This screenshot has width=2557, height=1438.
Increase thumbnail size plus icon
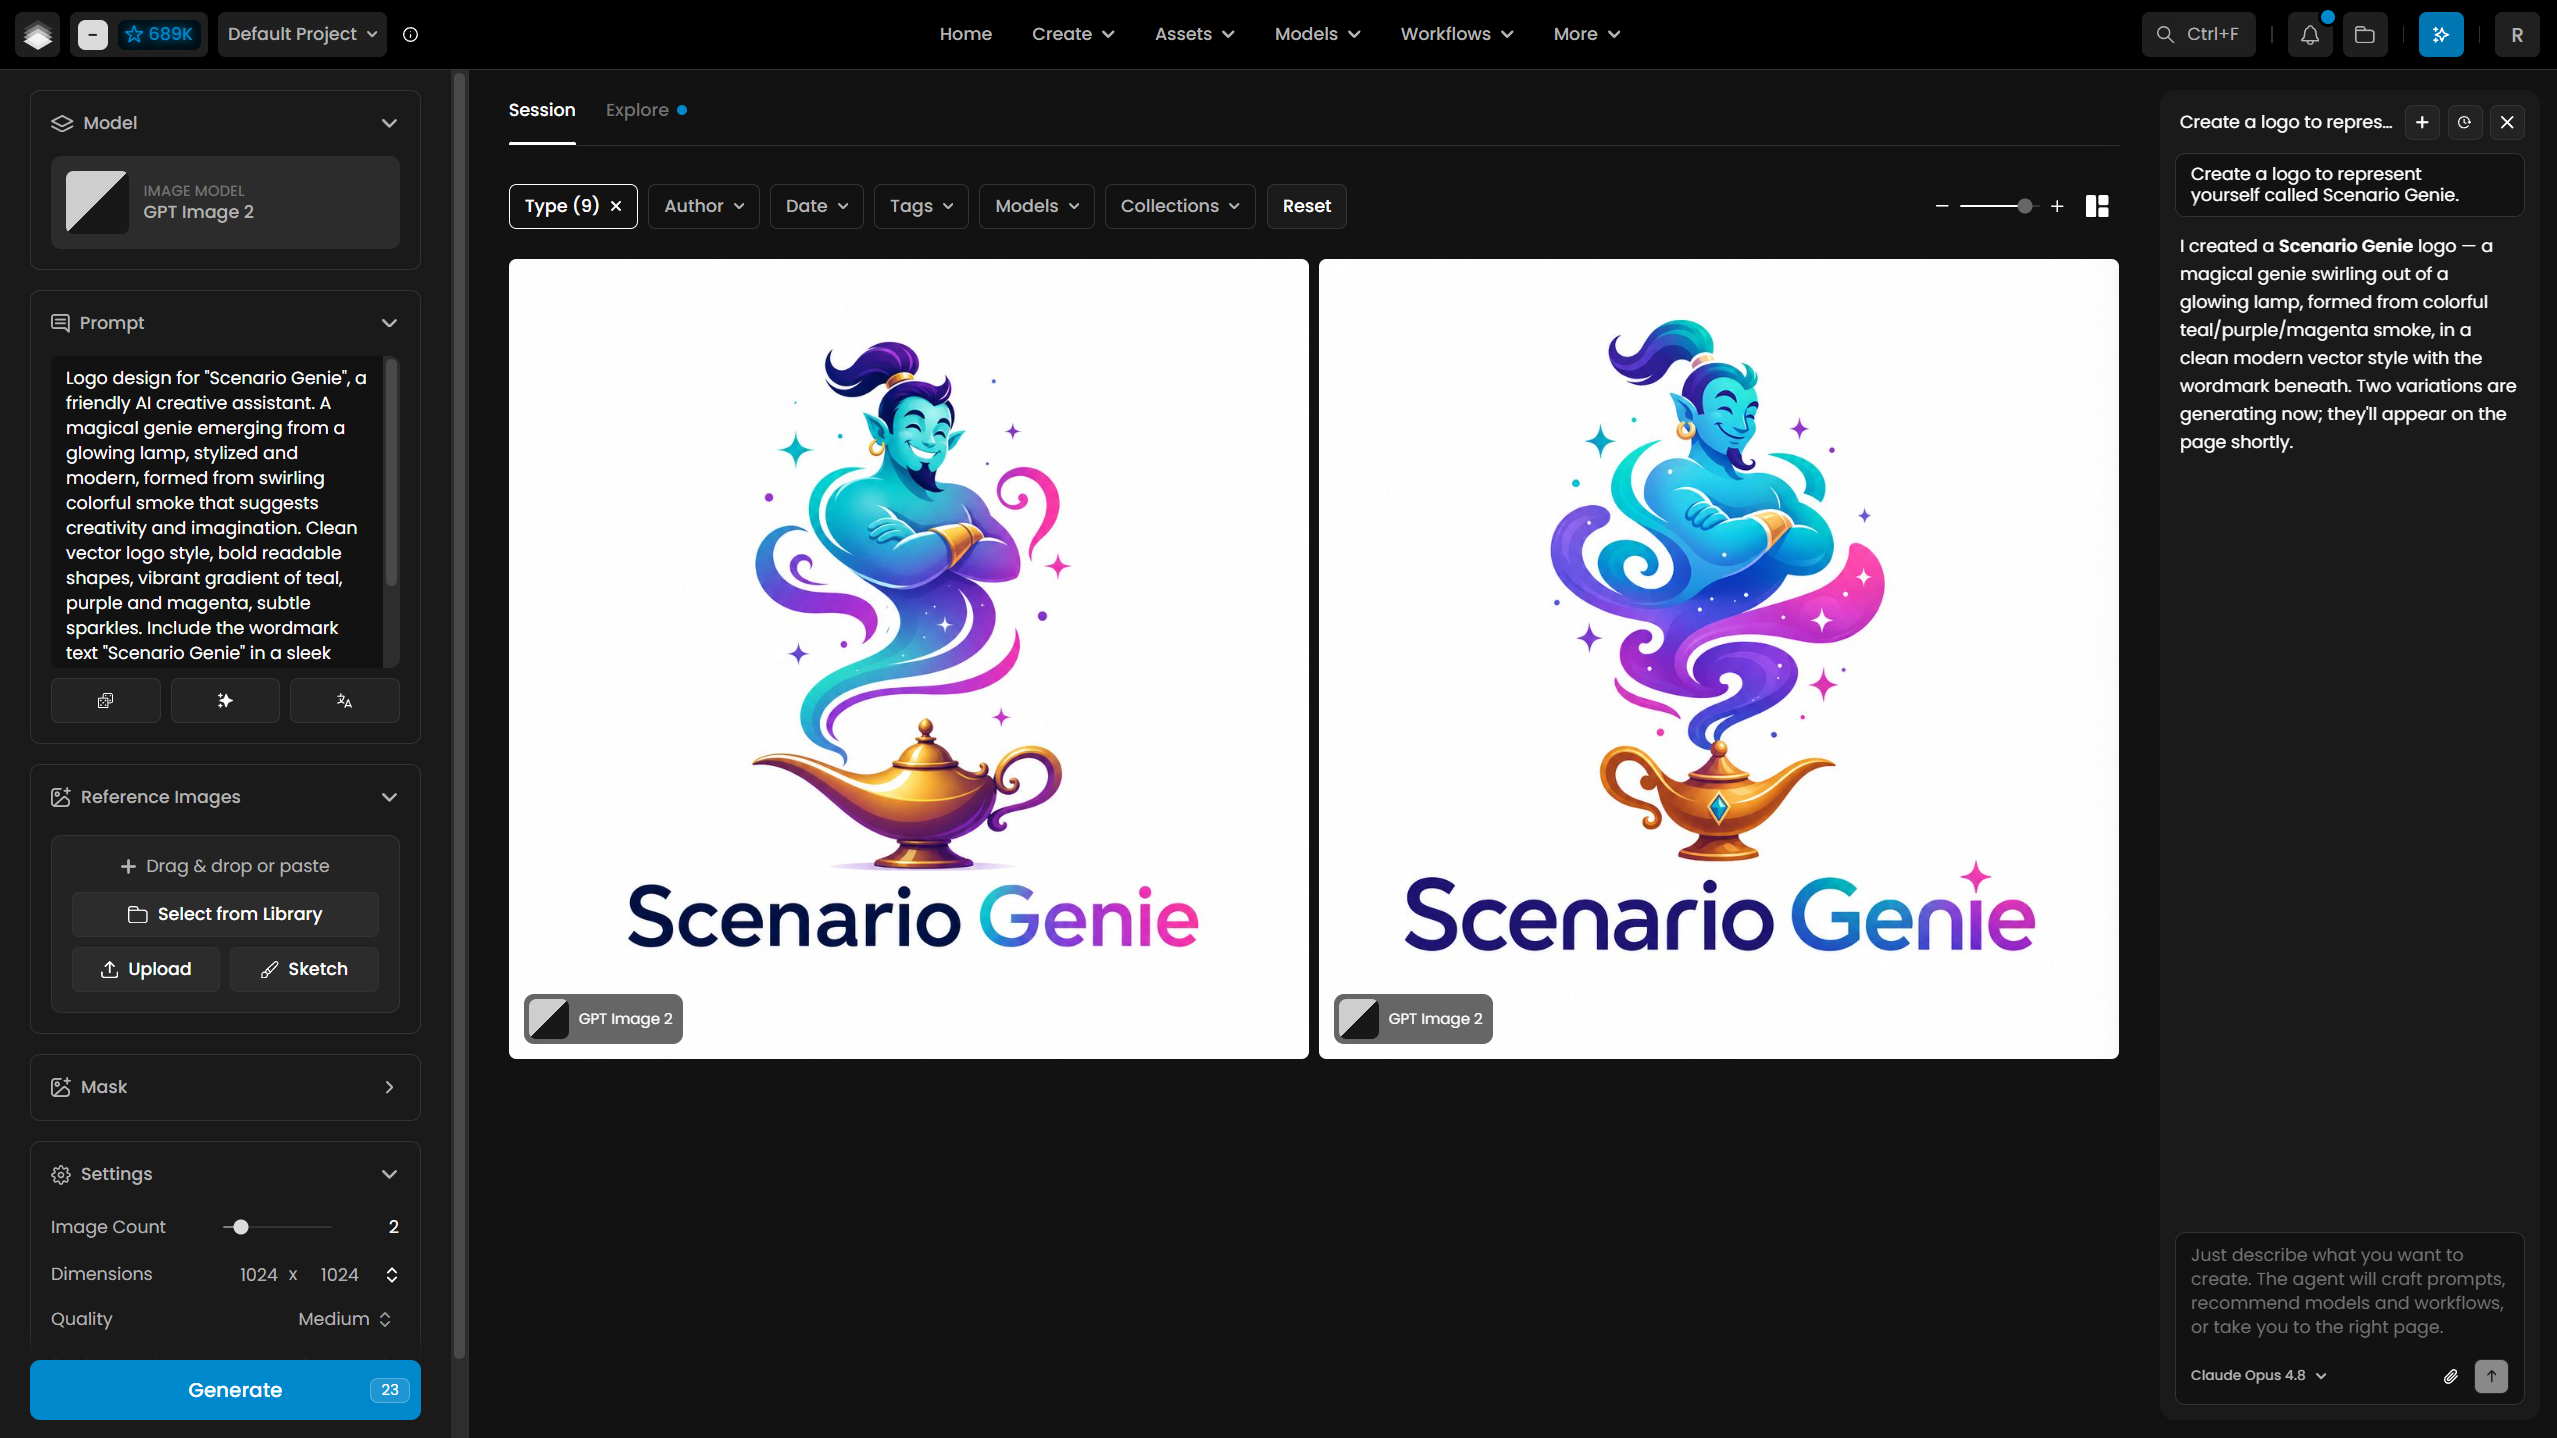coord(2057,206)
